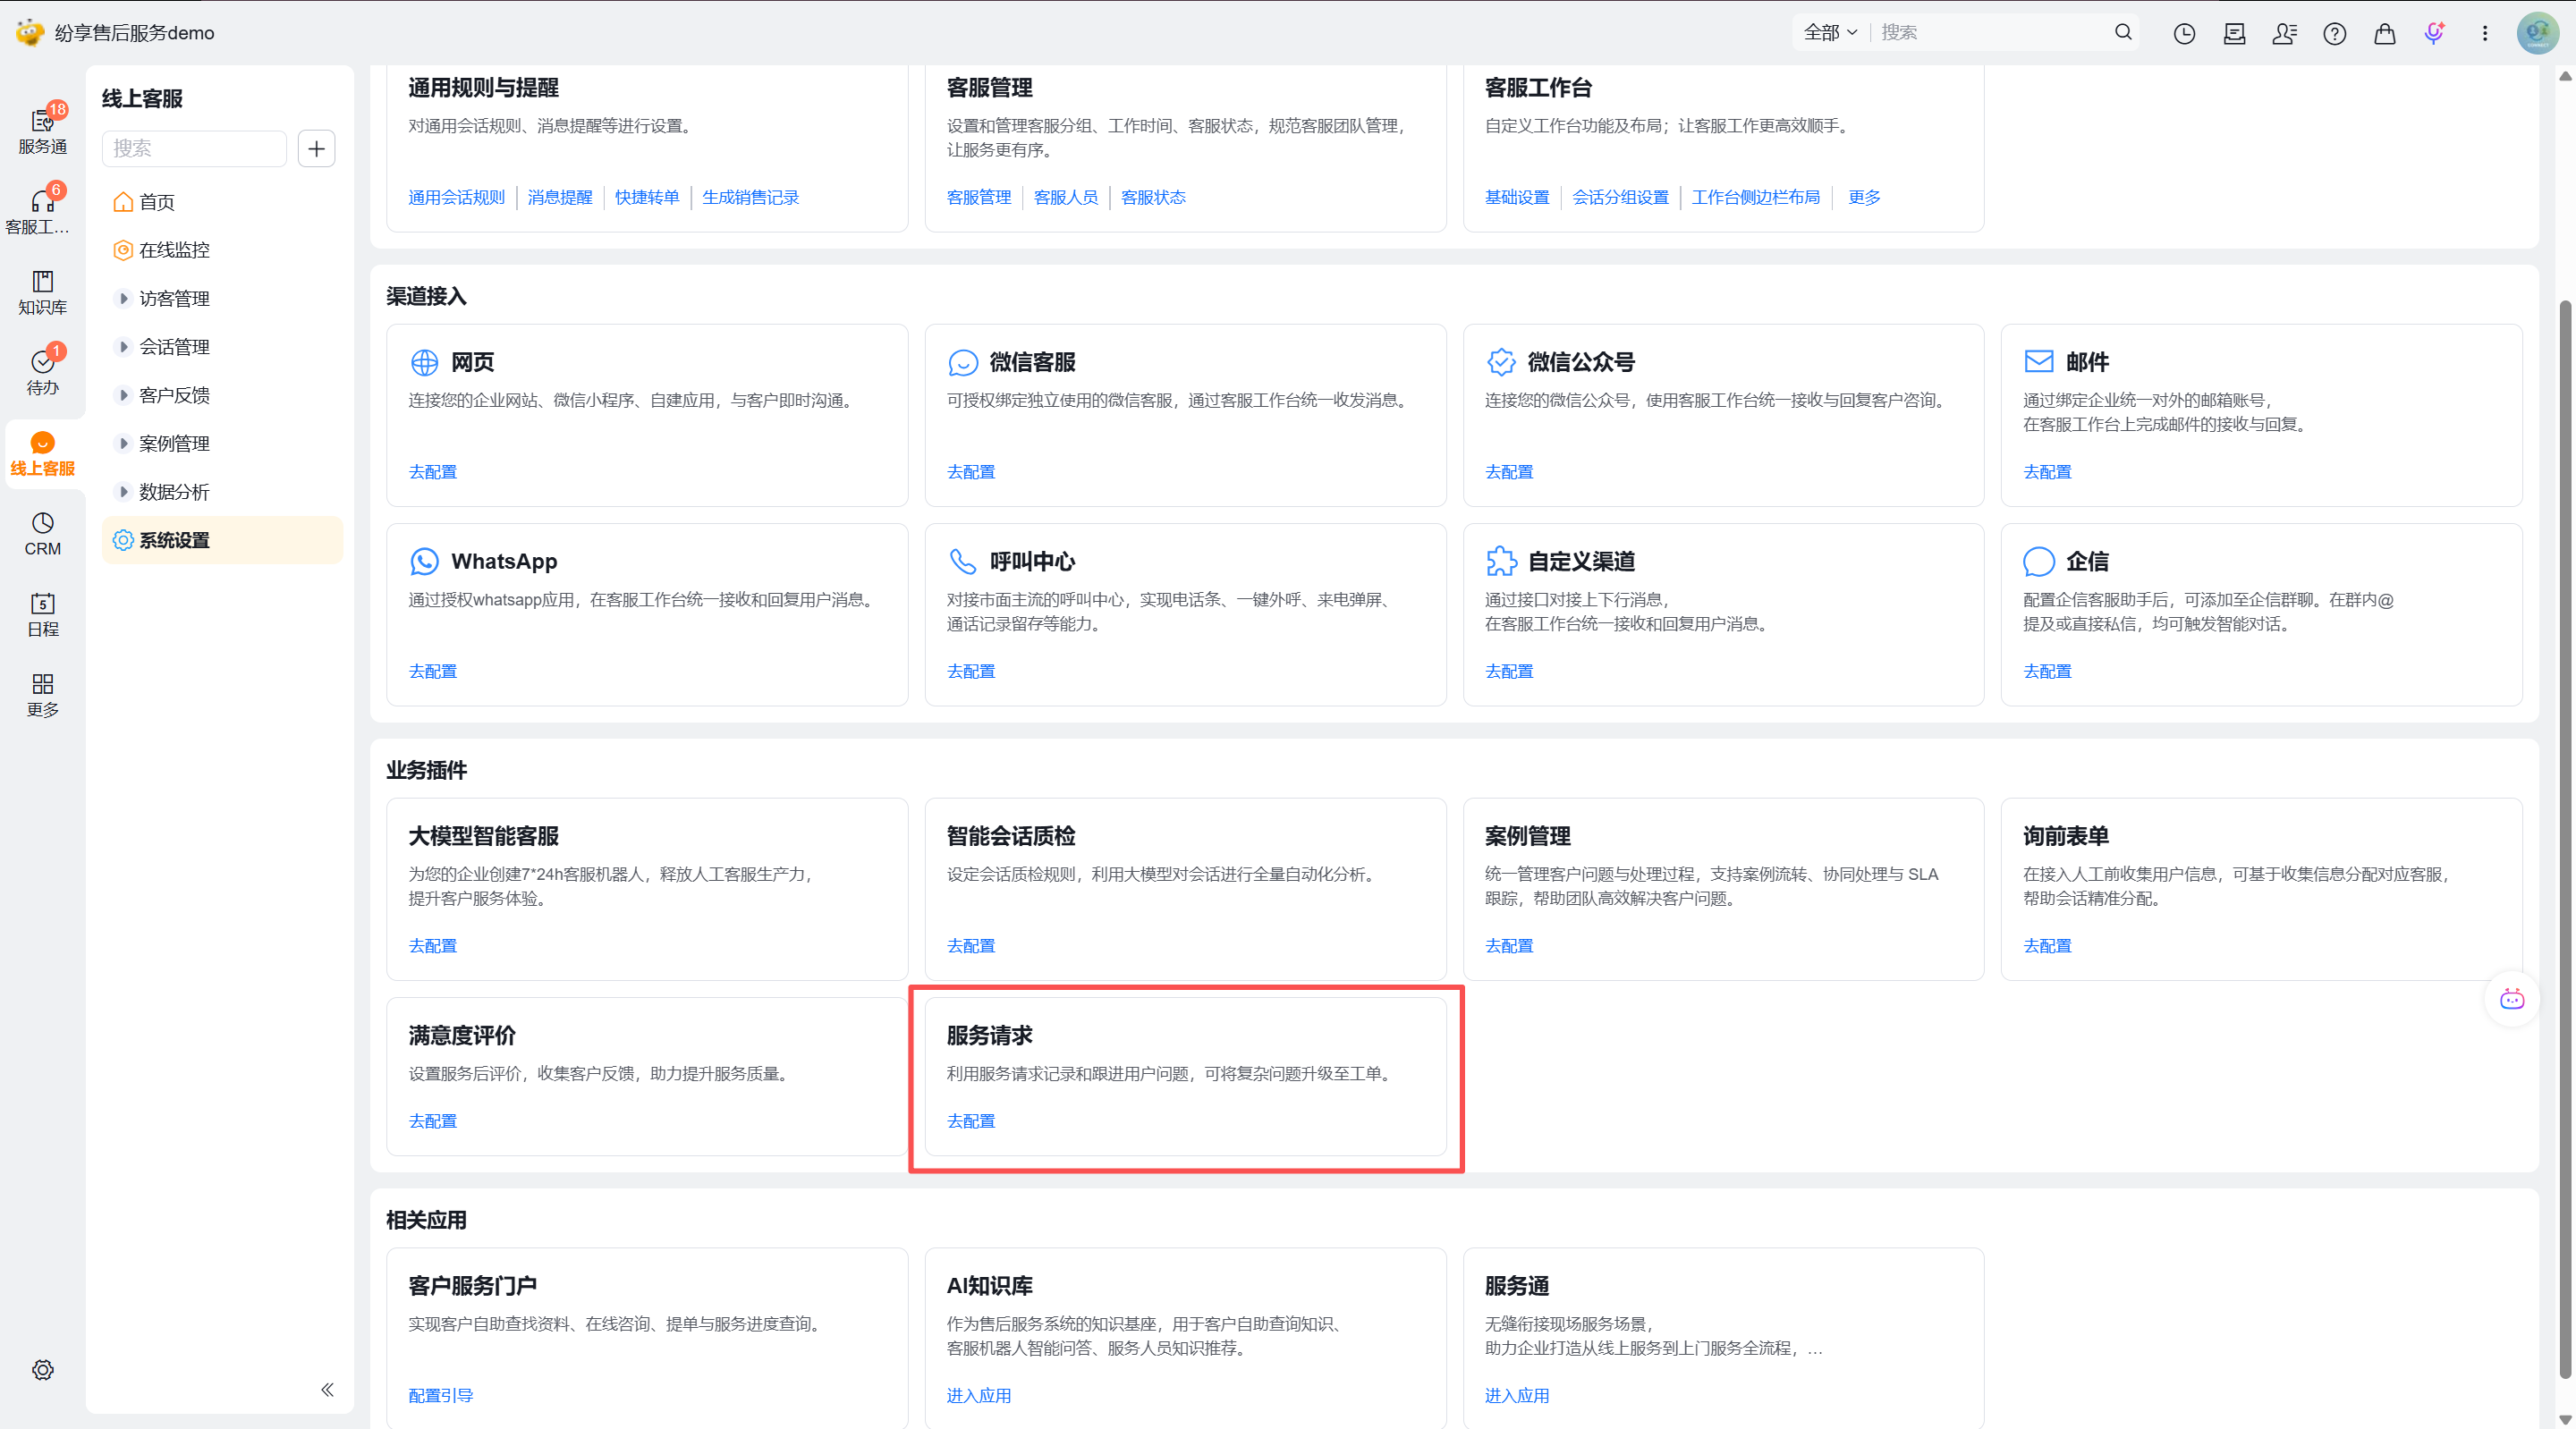Open the user avatar profile menu

click(2537, 33)
